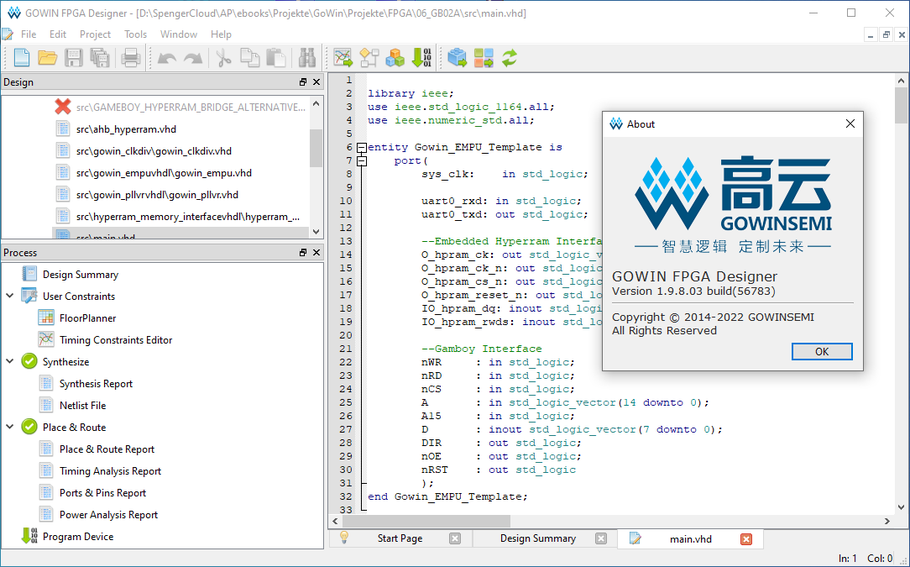Viewport: 910px width, 567px height.
Task: Click the Undo arrow icon
Action: tap(167, 58)
